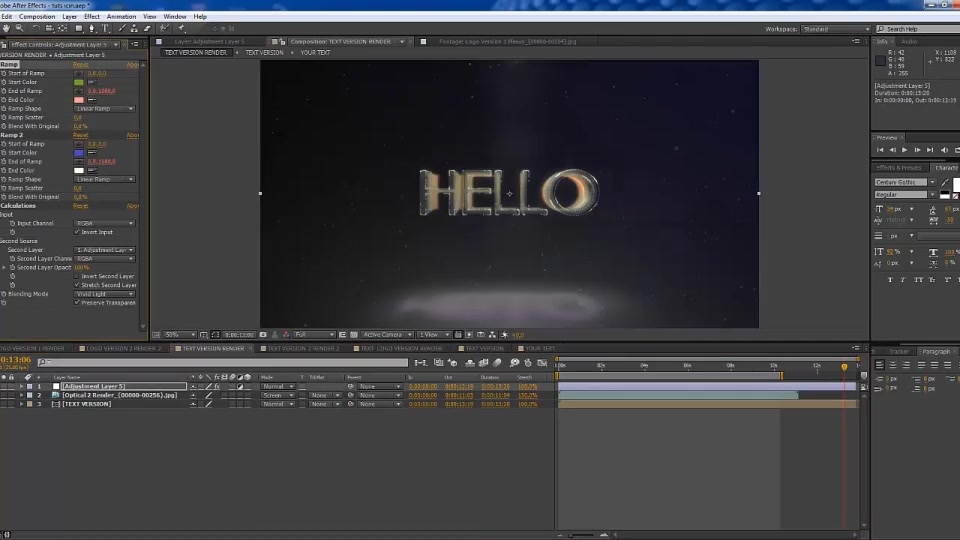Open the viewer zoom 50% dropdown
This screenshot has height=540, width=960.
coord(180,335)
